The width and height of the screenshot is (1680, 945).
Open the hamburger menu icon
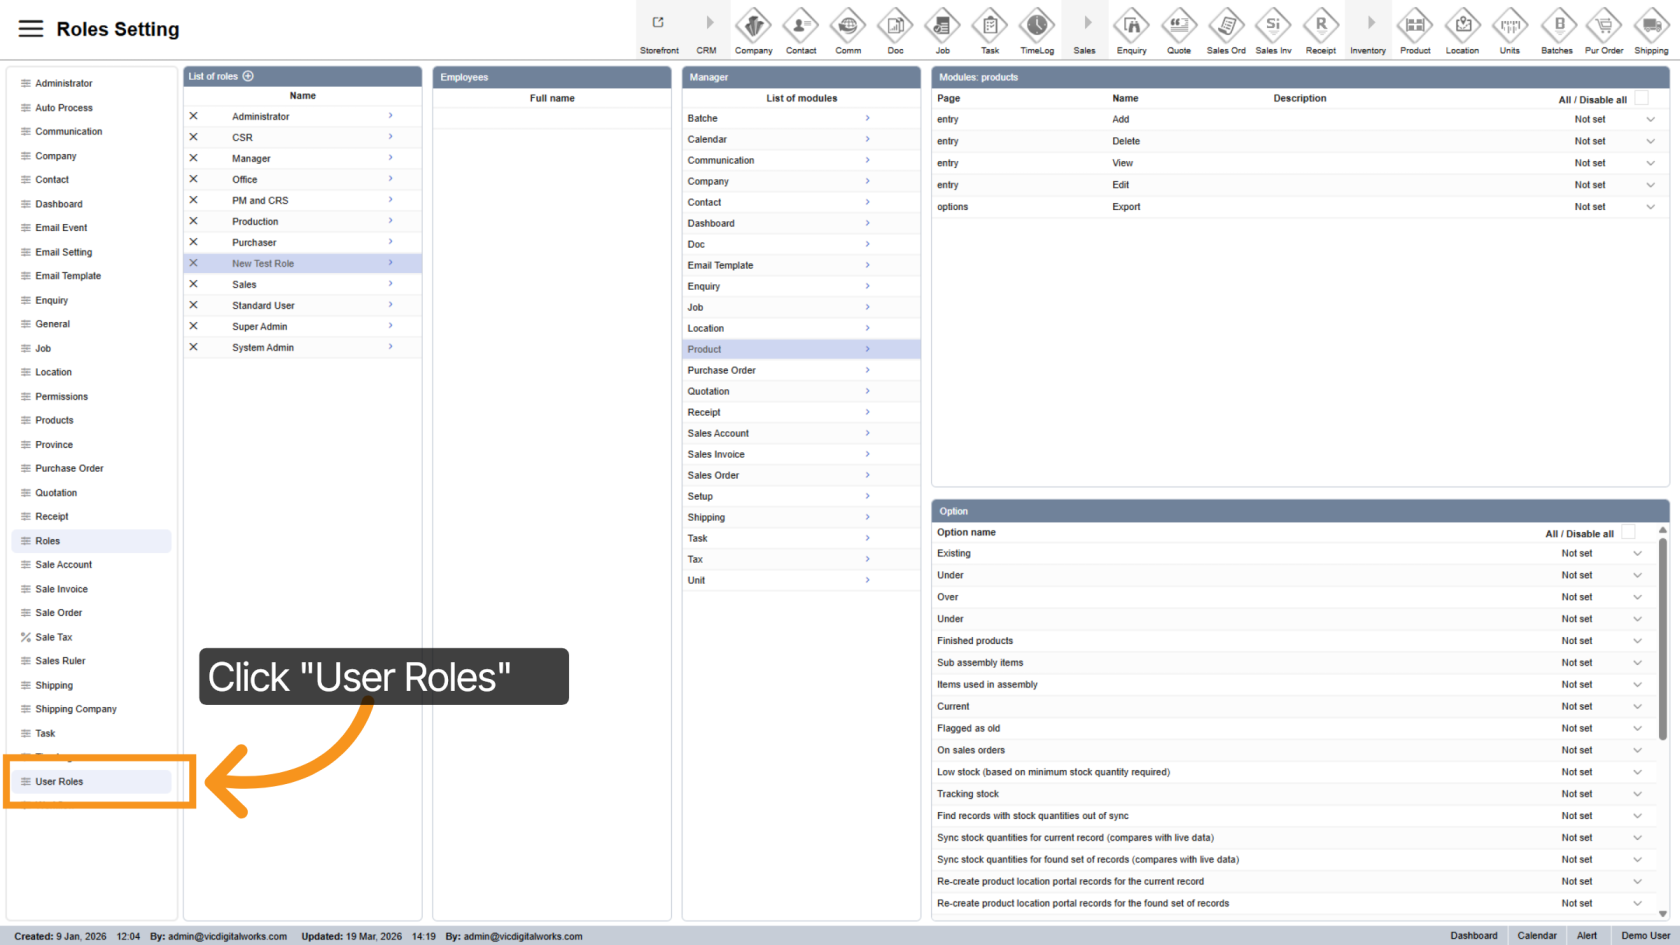coord(31,29)
